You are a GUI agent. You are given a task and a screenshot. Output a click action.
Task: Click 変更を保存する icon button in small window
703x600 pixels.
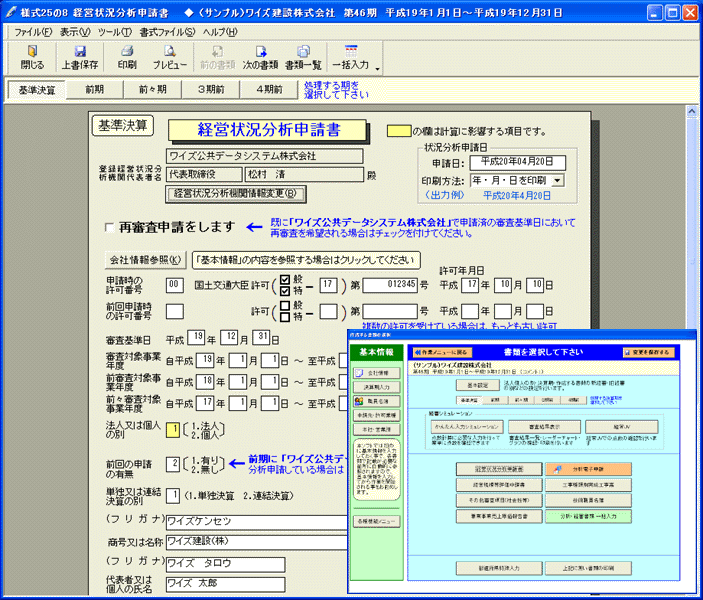649,352
